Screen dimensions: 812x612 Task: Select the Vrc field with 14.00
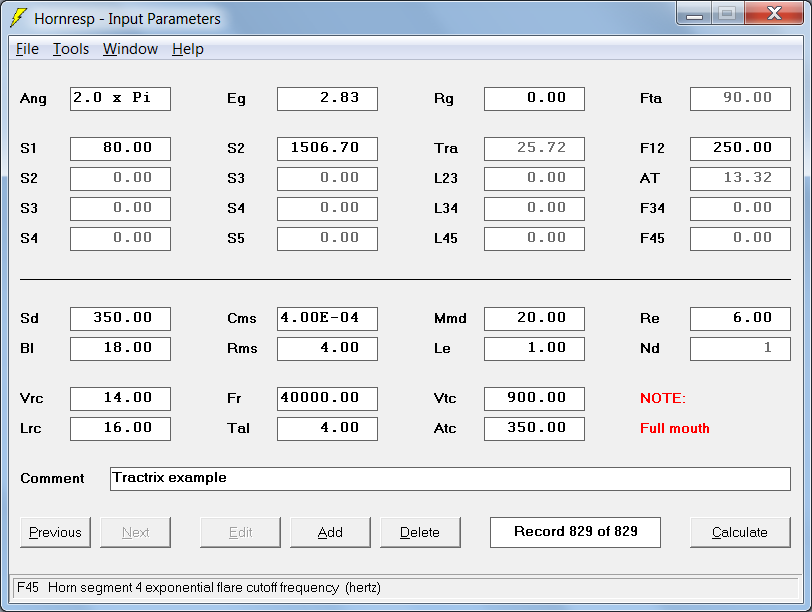click(120, 399)
